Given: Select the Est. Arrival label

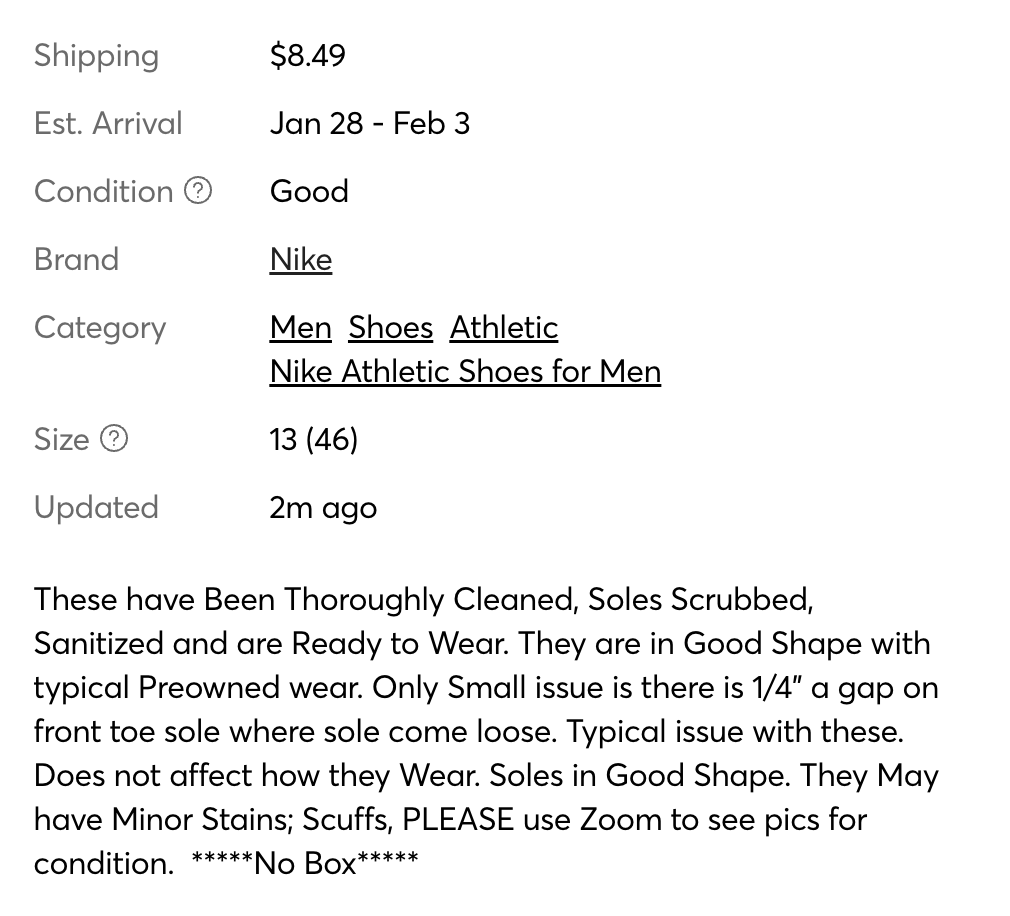Looking at the screenshot, I should pos(108,123).
